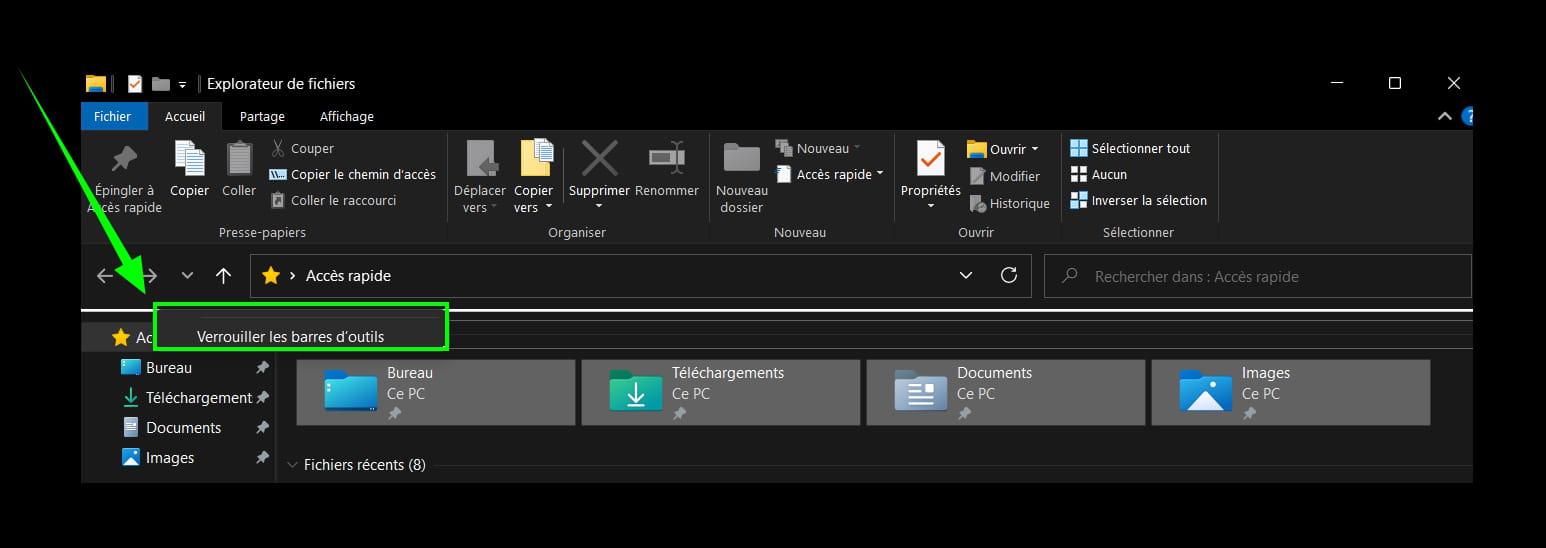Open the Bureau folder tile
Viewport: 1546px width, 548px height.
(436, 393)
